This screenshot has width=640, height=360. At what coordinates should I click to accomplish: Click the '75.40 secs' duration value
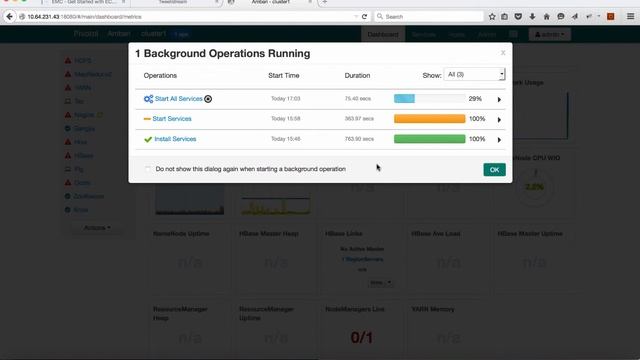point(358,99)
